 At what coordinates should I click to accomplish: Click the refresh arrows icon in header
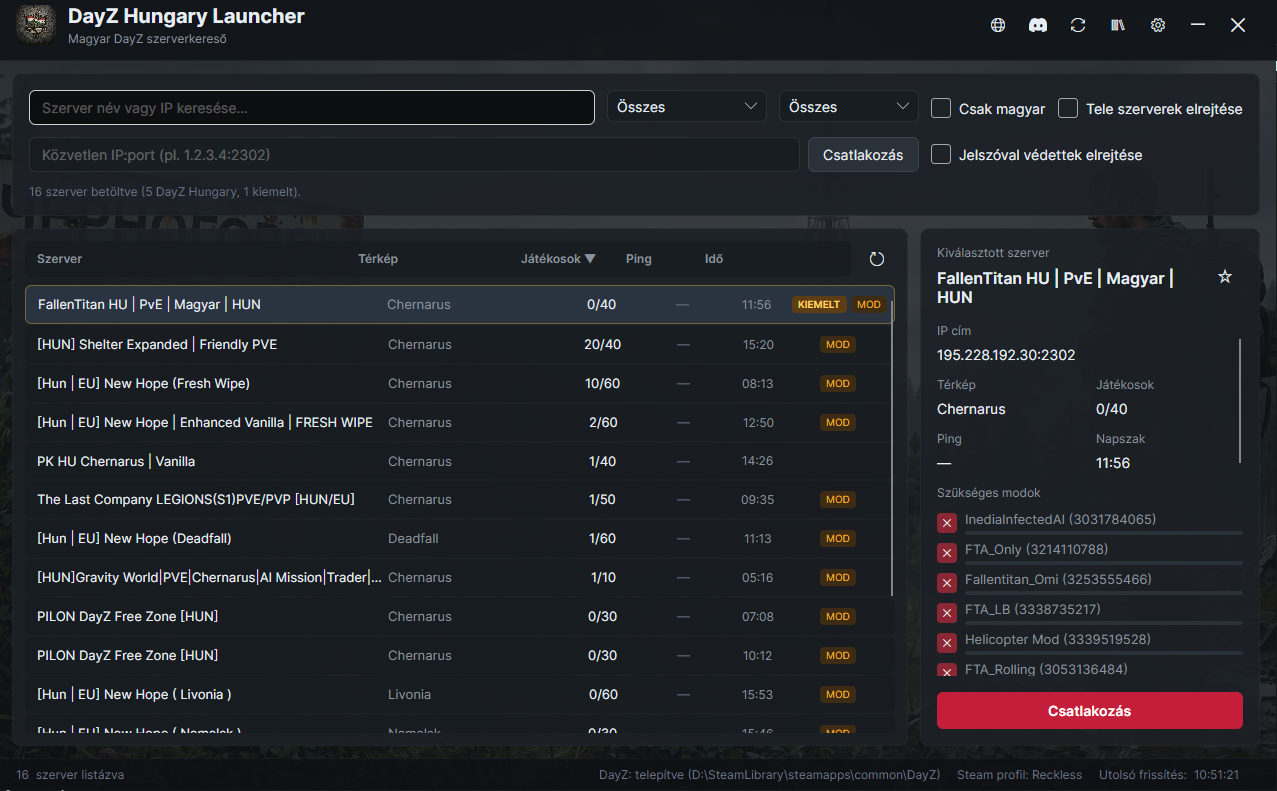coord(1078,26)
